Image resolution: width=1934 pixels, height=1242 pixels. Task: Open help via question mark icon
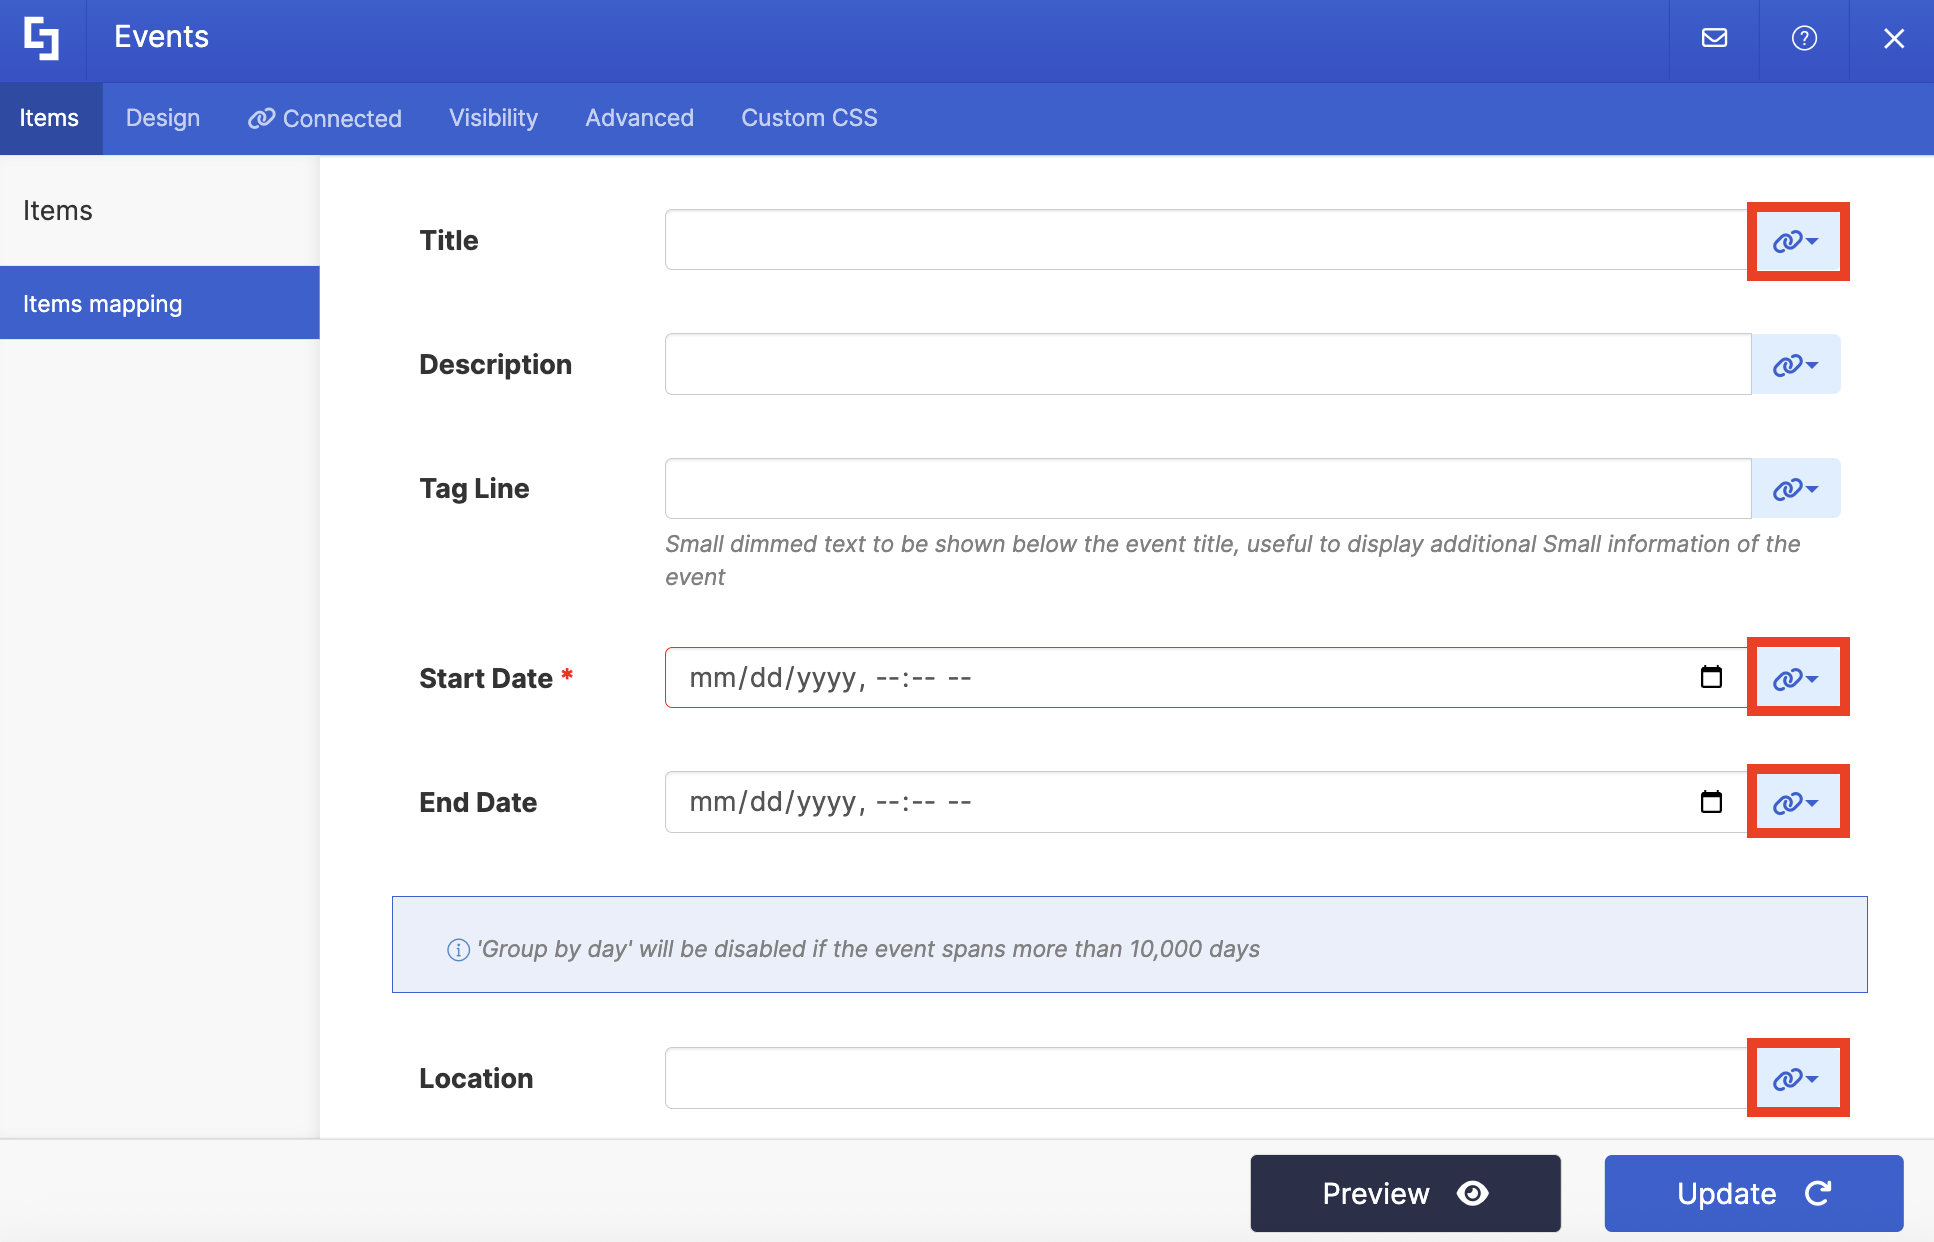click(x=1804, y=38)
